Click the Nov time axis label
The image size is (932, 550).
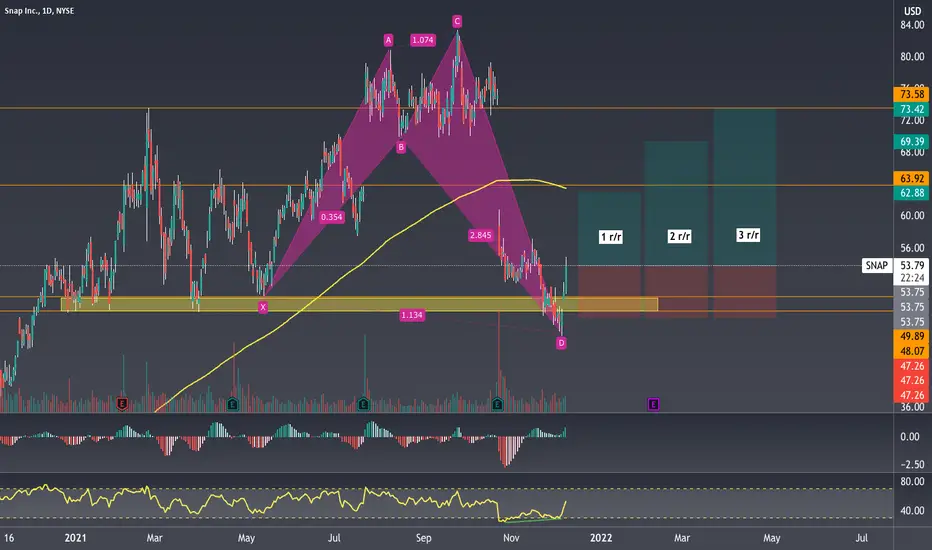click(511, 538)
